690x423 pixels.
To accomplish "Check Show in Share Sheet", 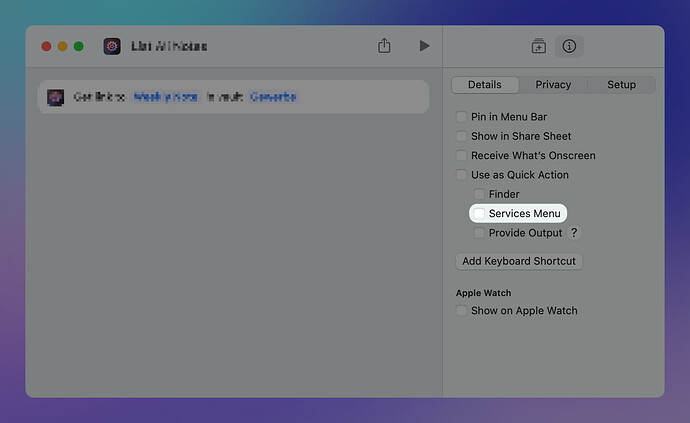I will click(462, 136).
